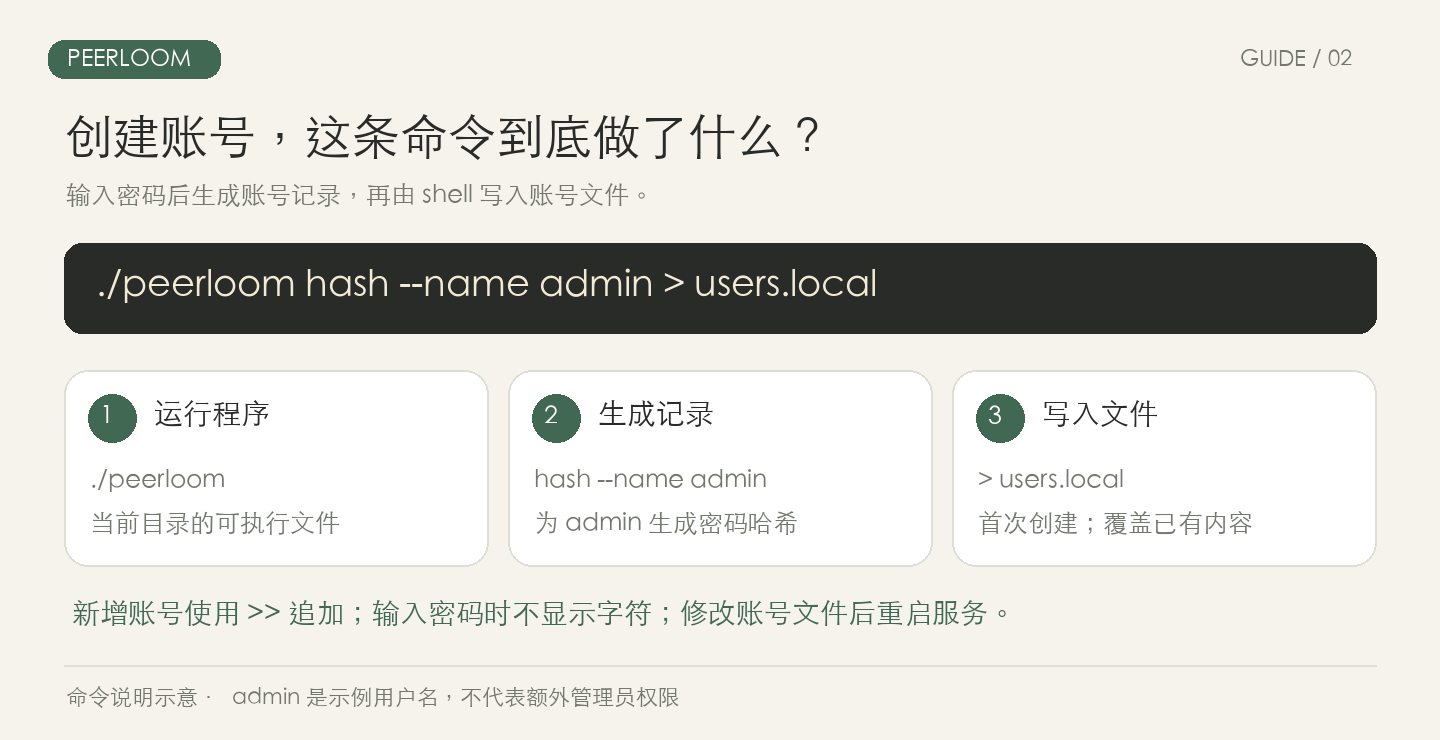Click the footer text "admin 是示例用户名，不代表额外管理员权限"
1440x740 pixels.
pyautogui.click(x=456, y=697)
